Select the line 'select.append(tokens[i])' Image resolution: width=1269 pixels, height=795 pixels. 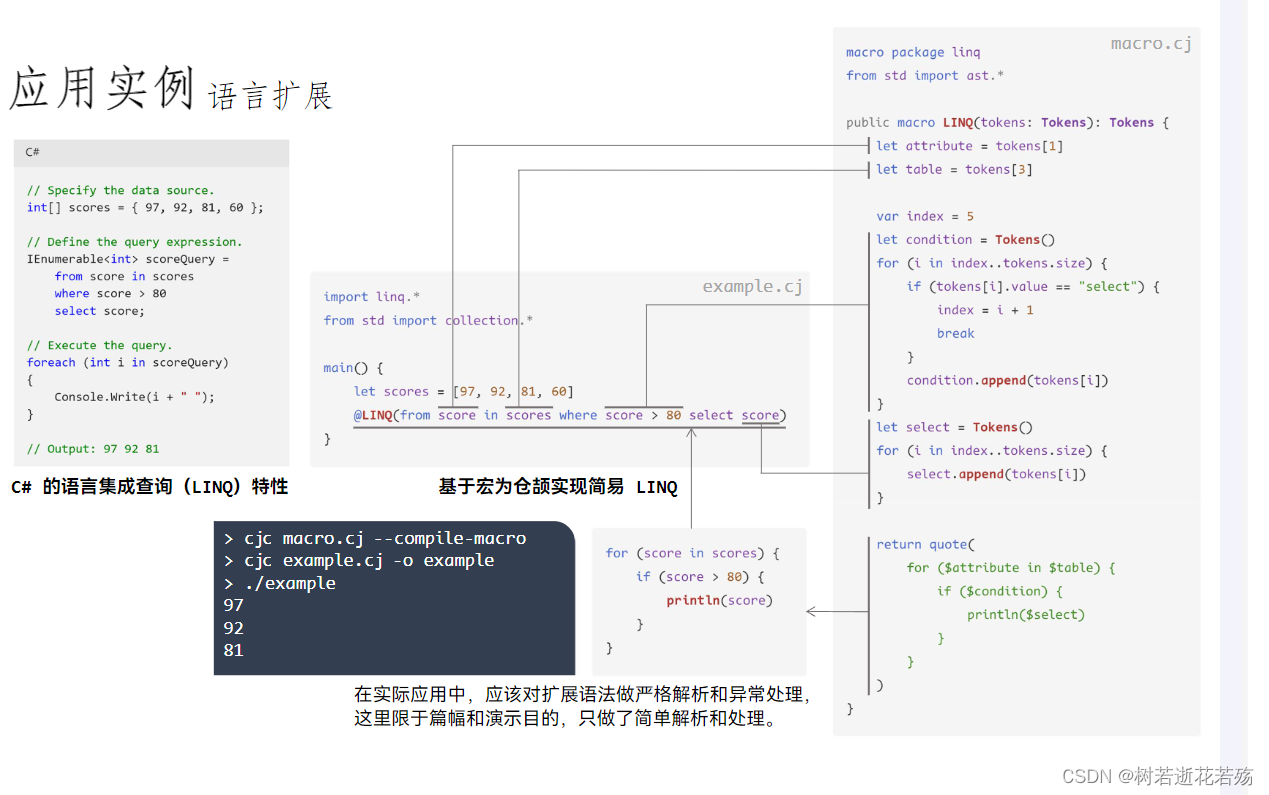click(996, 475)
